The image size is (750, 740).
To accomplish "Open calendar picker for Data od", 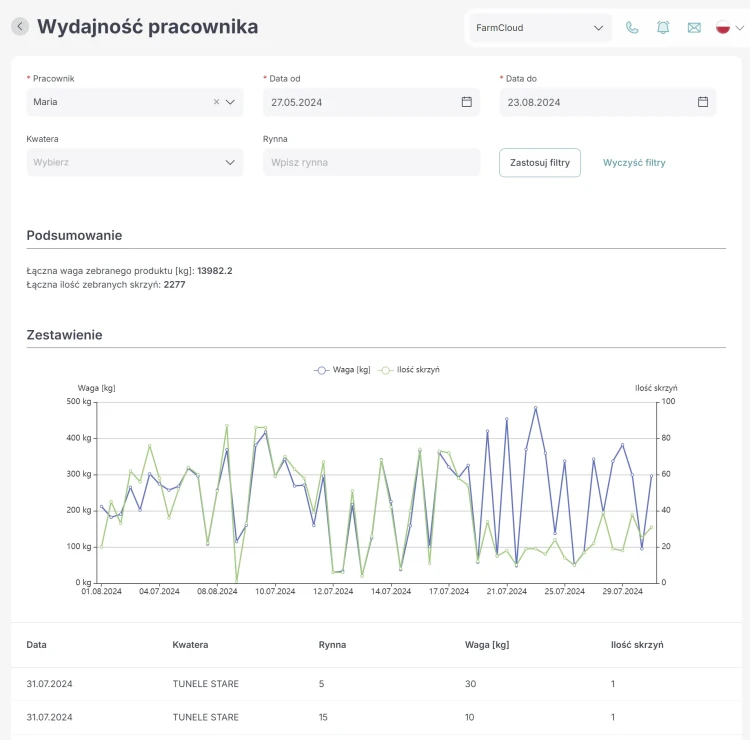I will click(466, 101).
